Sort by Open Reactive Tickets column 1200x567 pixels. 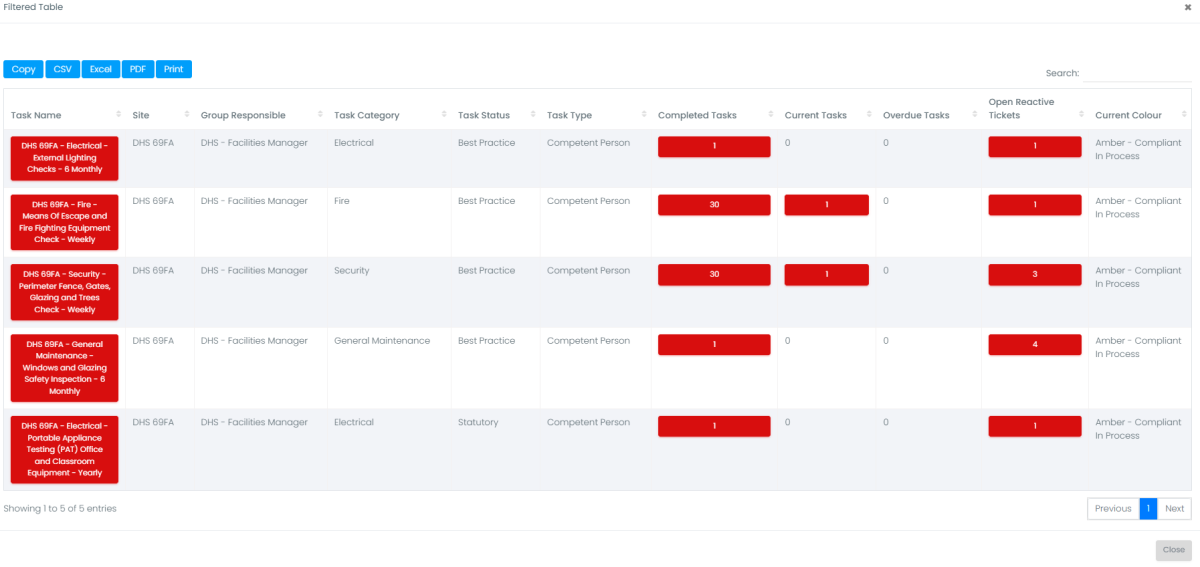click(1021, 108)
